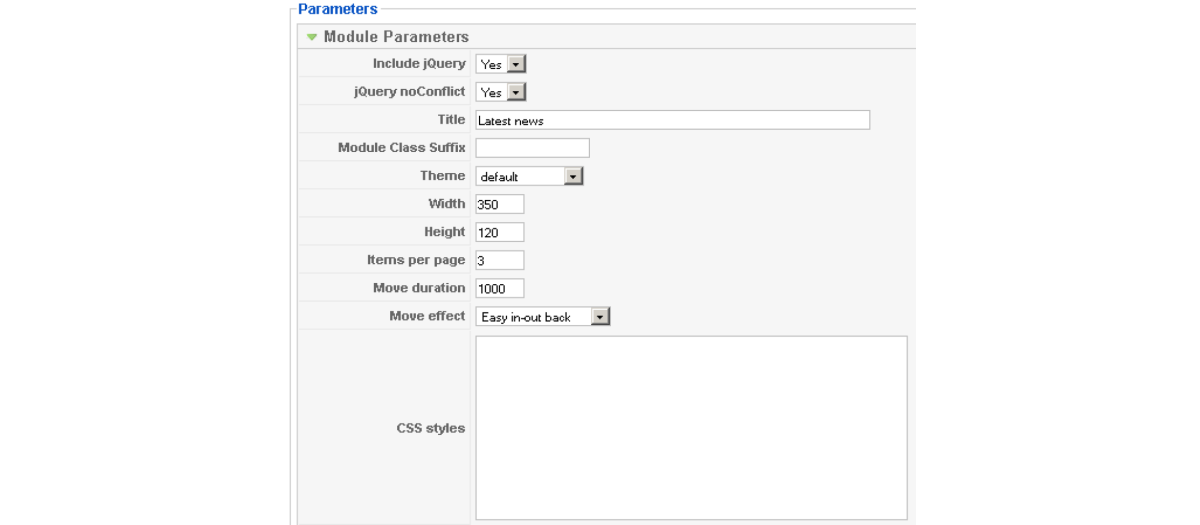
Task: Click the Height input field
Action: [499, 232]
